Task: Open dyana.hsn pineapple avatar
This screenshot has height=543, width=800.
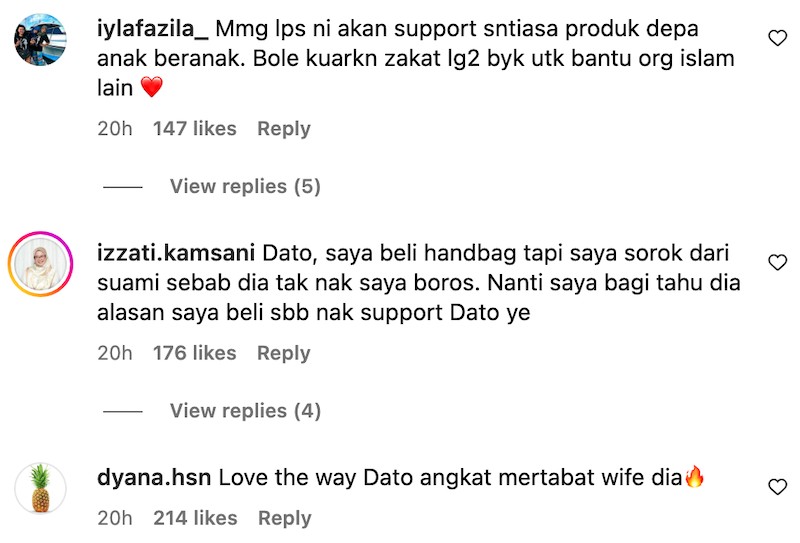Action: tap(40, 488)
